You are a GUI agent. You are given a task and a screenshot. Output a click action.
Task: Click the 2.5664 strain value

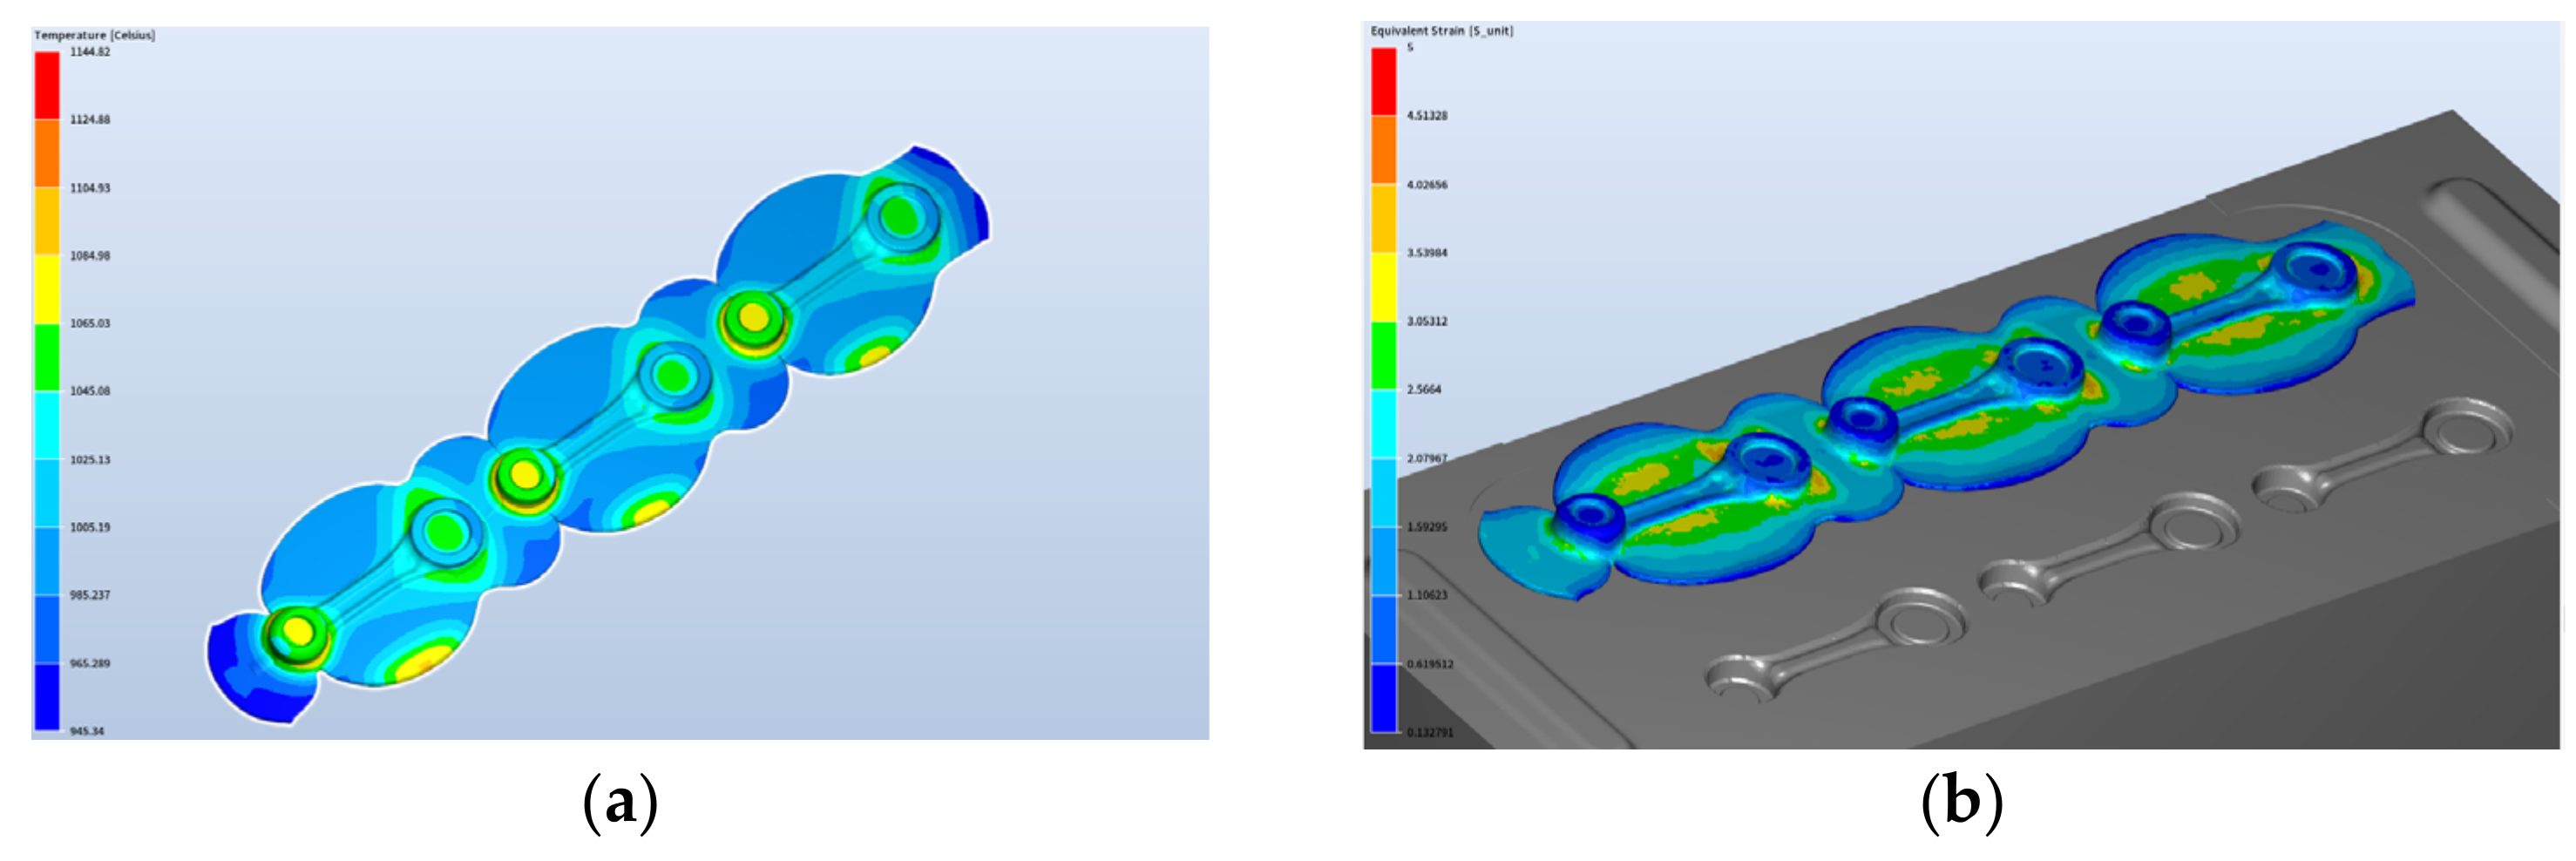point(1424,389)
